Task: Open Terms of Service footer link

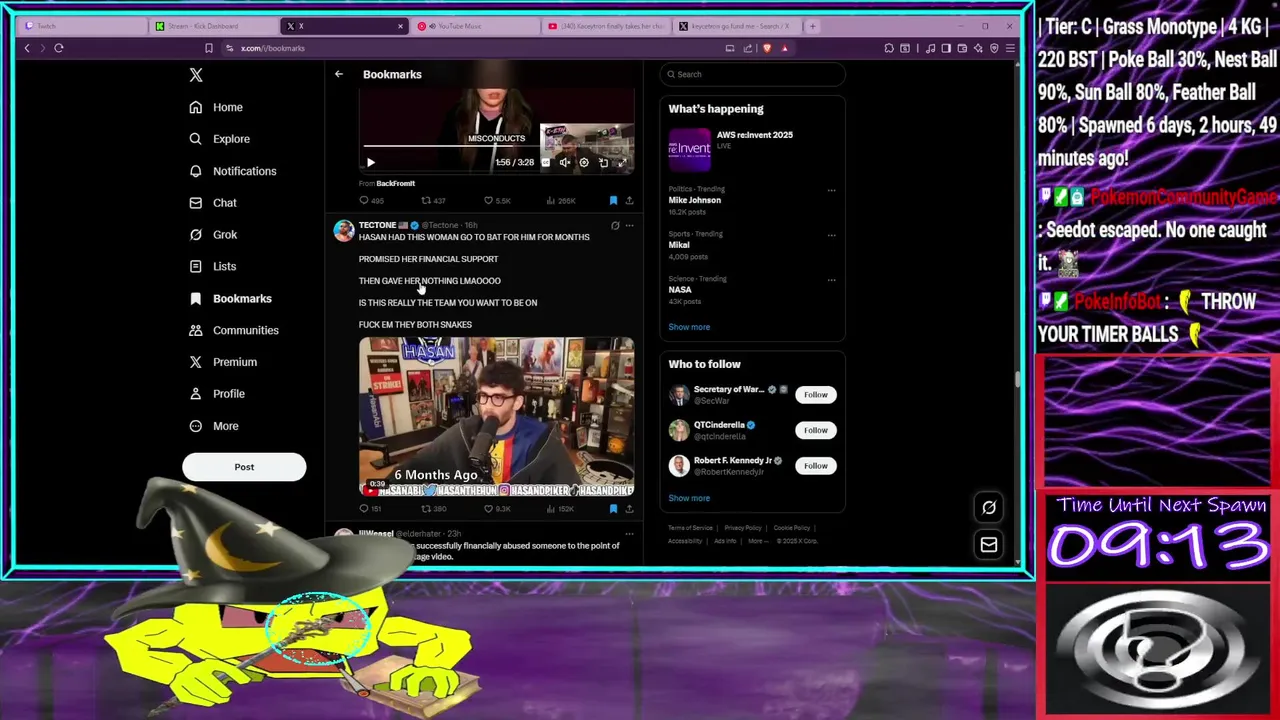Action: (690, 528)
